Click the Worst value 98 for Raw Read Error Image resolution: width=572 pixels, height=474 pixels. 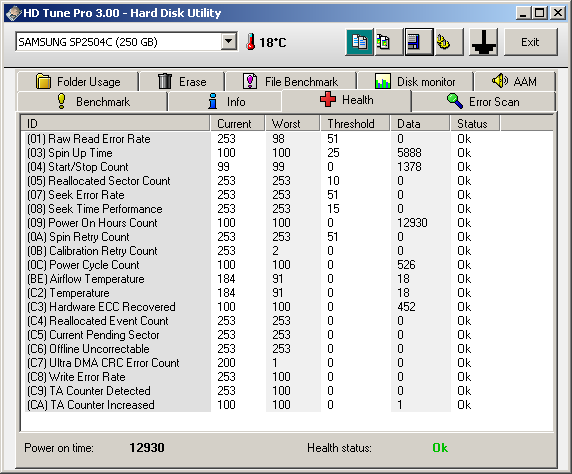278,139
